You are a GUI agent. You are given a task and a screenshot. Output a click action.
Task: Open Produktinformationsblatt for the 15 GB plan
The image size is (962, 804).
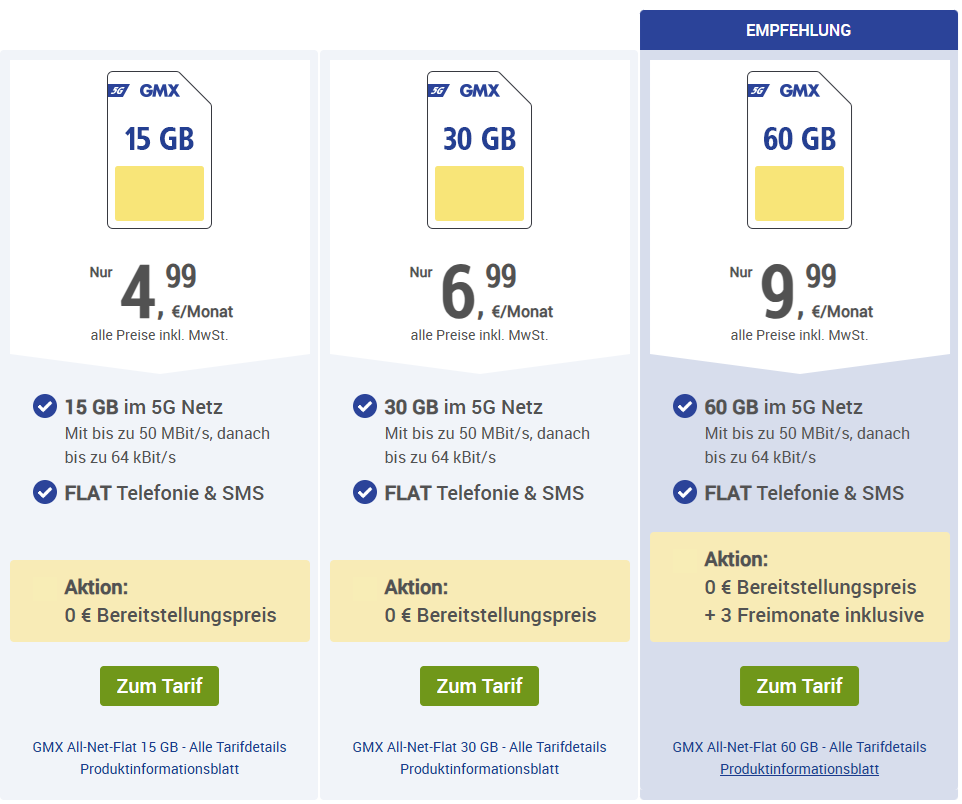(x=160, y=769)
